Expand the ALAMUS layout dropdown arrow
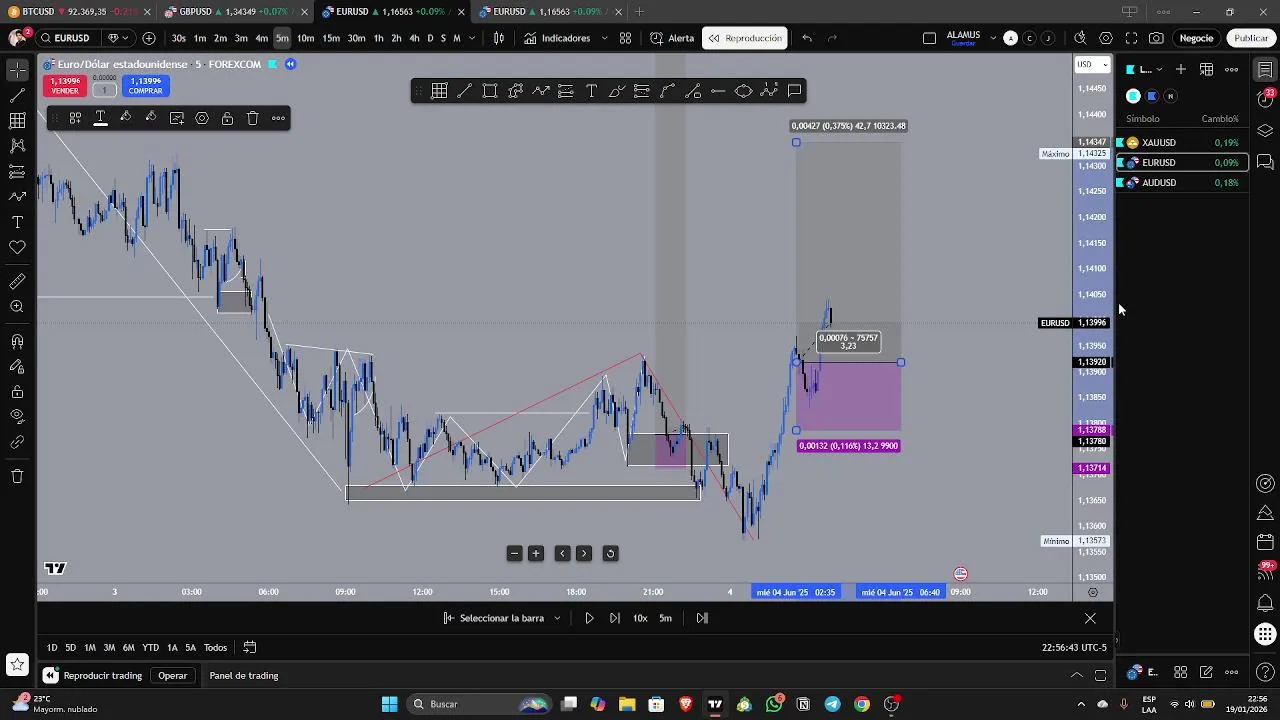The width and height of the screenshot is (1280, 720). tap(993, 38)
